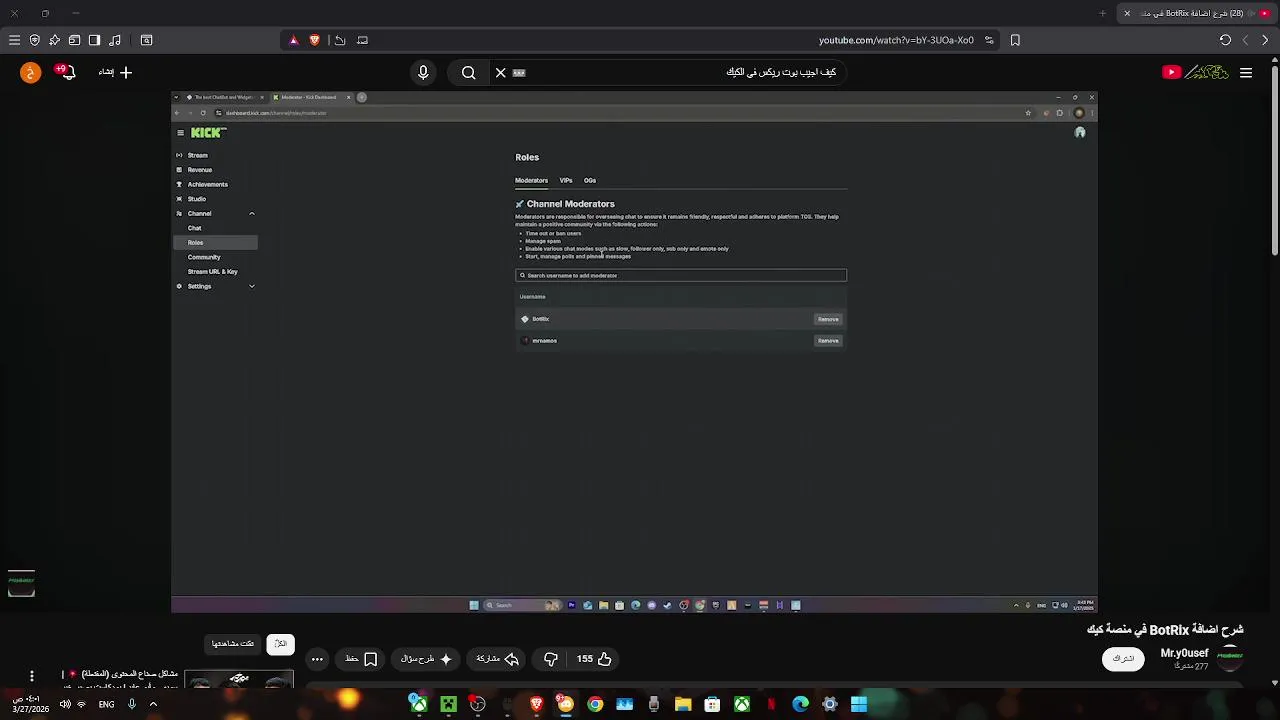Viewport: 1280px width, 720px height.
Task: Click the video Share button
Action: [497, 659]
